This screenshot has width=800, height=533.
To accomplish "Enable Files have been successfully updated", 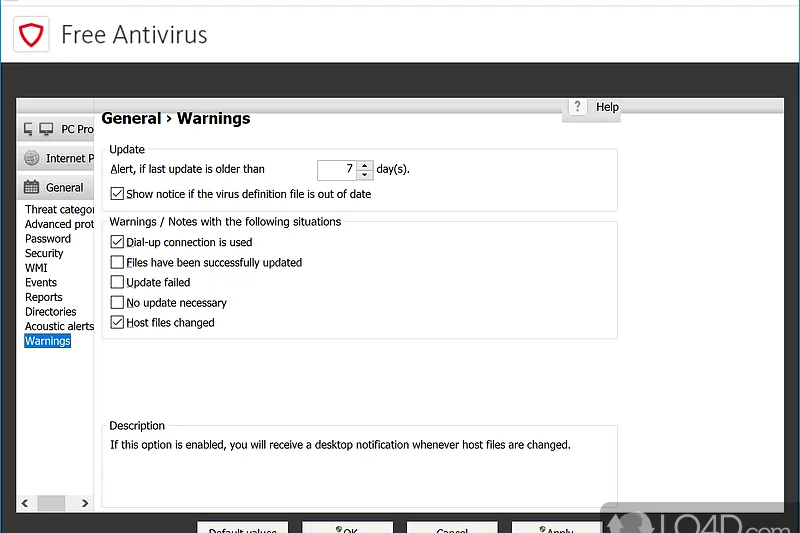I will point(117,262).
